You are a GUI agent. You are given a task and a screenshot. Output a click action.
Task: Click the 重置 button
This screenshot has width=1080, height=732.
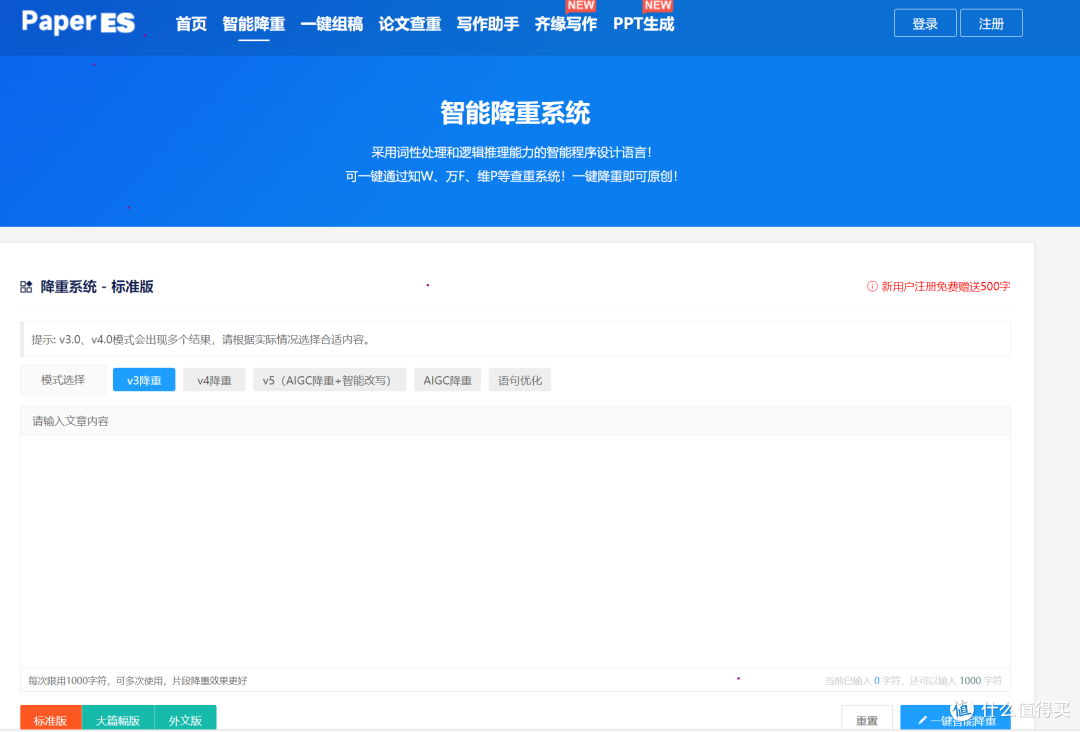tap(866, 720)
